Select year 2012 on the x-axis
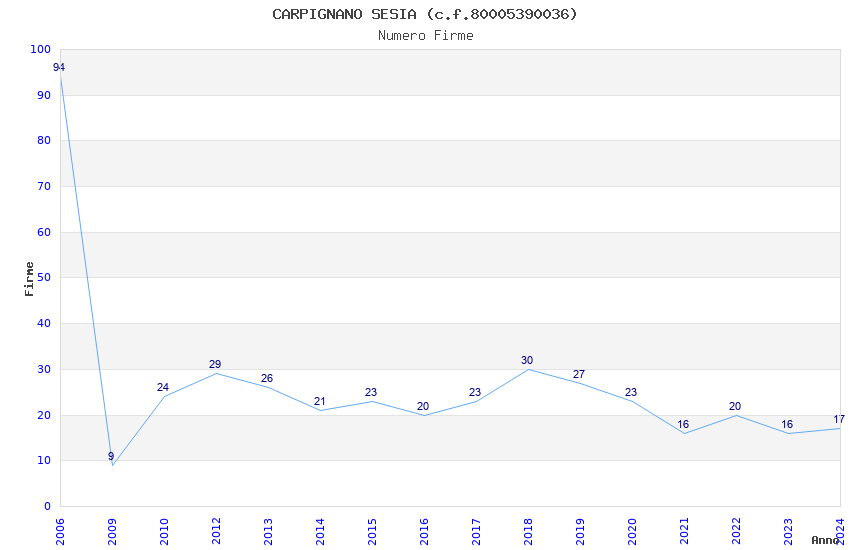The image size is (850, 550). click(x=216, y=532)
